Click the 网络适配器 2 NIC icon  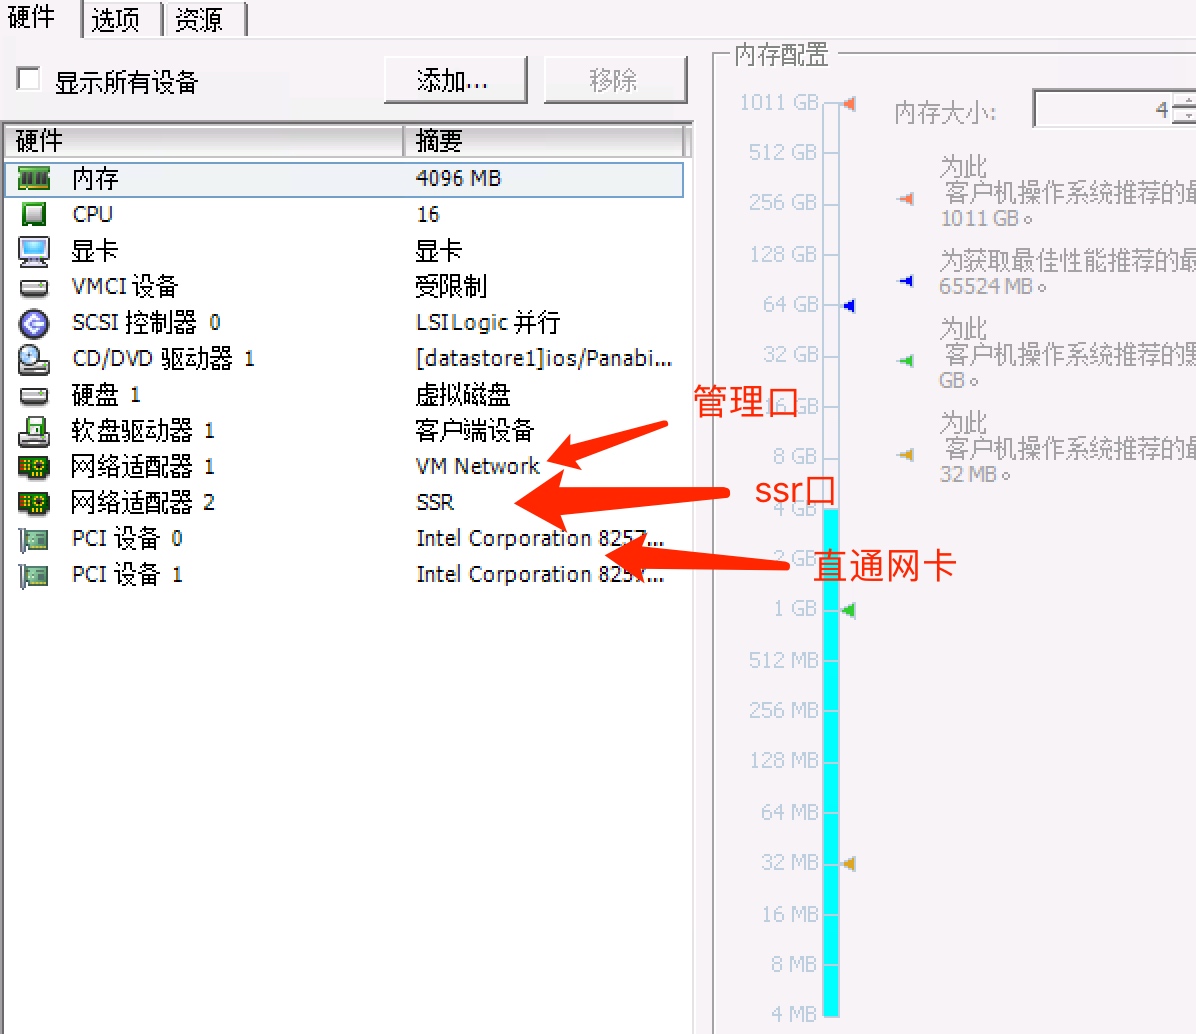coord(34,503)
